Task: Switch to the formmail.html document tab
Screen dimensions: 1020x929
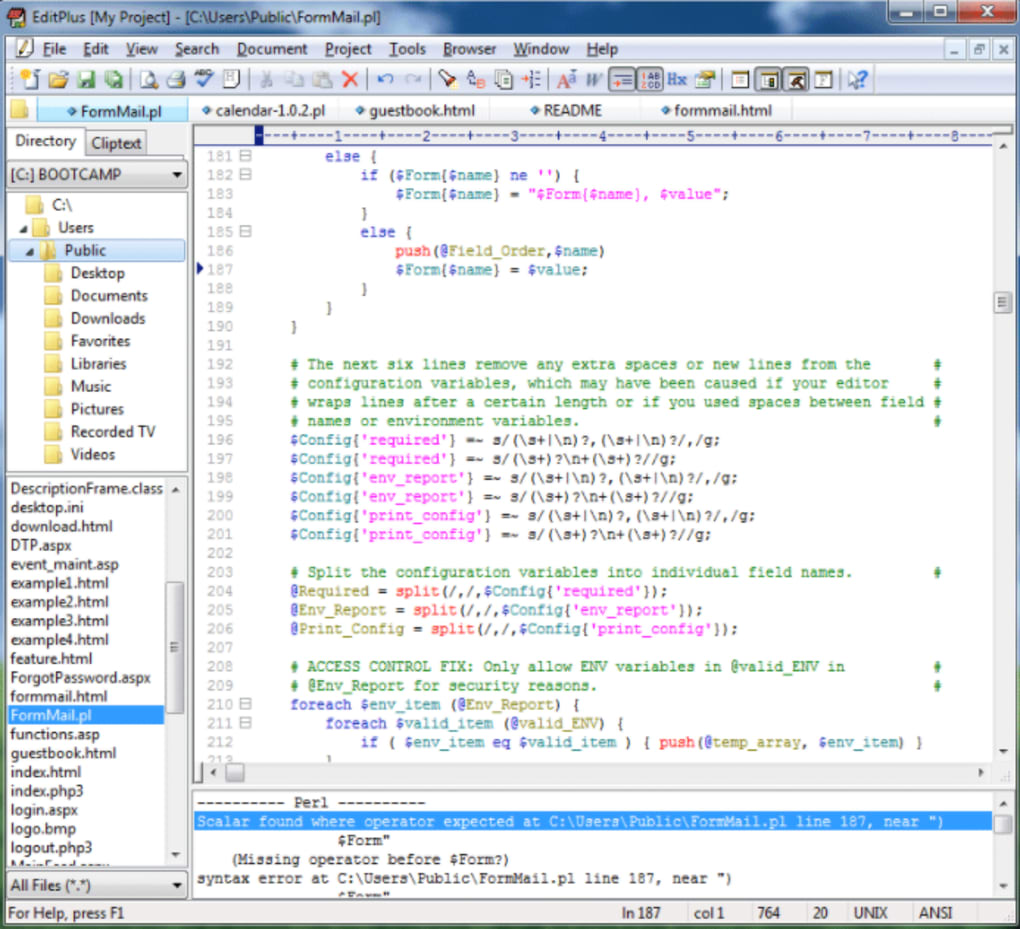Action: (x=716, y=111)
